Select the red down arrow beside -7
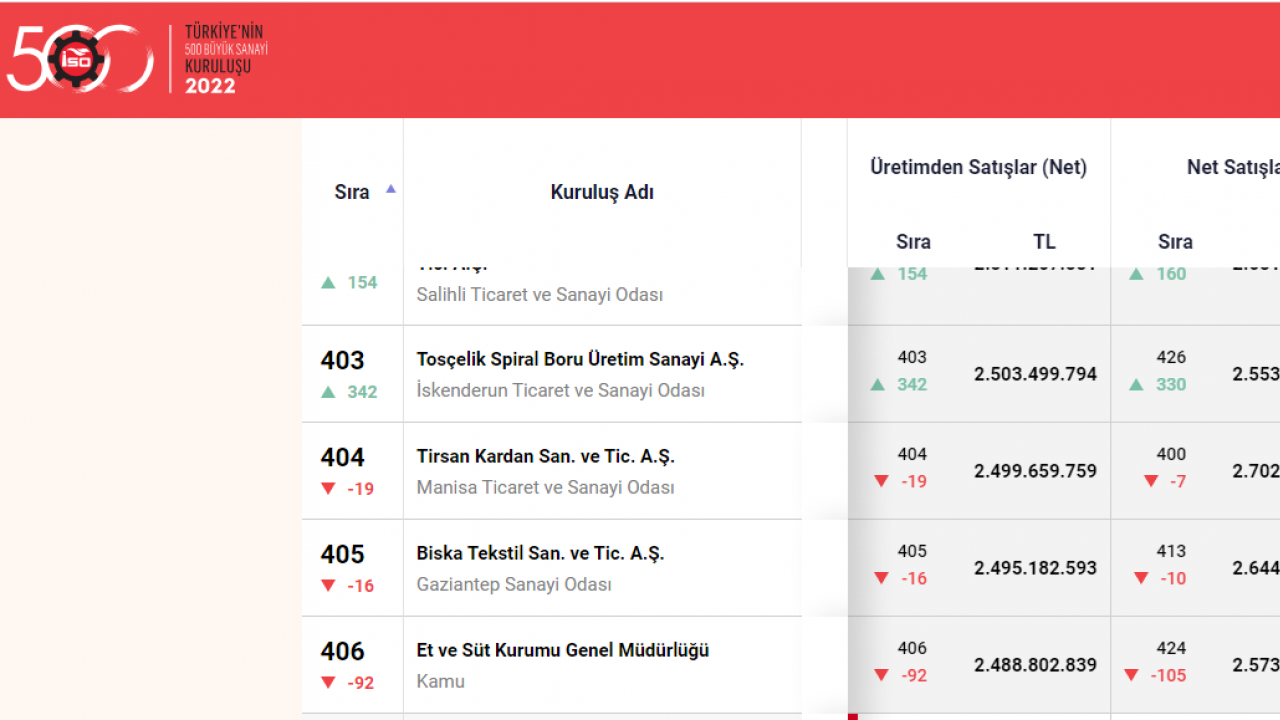The image size is (1280, 720). 1151,481
